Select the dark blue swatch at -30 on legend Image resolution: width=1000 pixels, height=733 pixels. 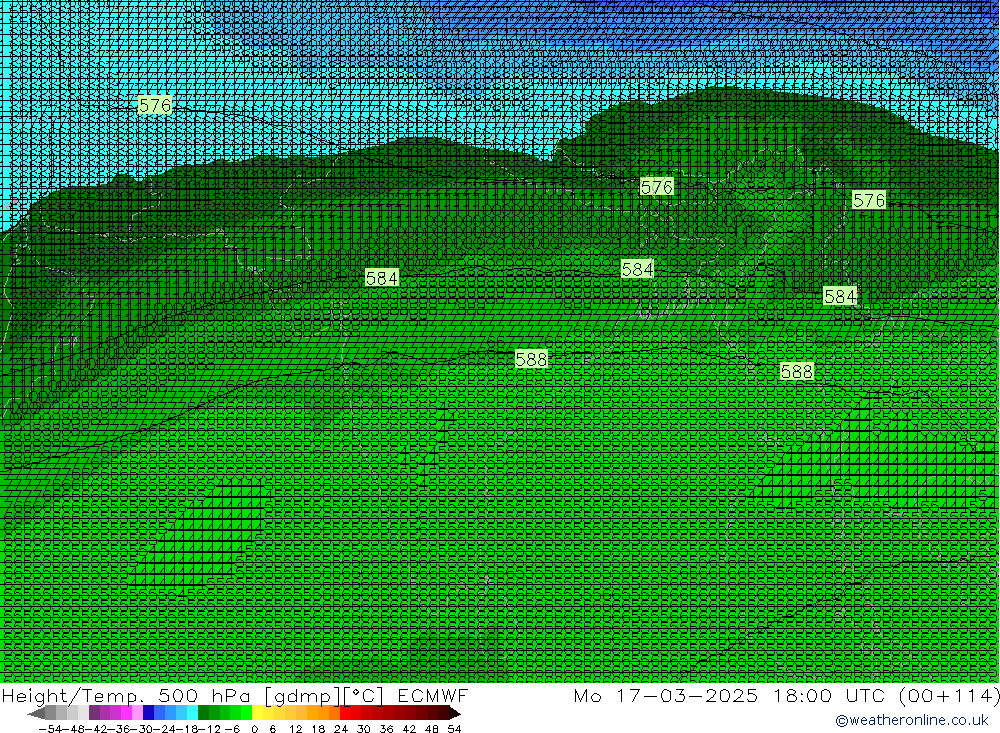(148, 713)
